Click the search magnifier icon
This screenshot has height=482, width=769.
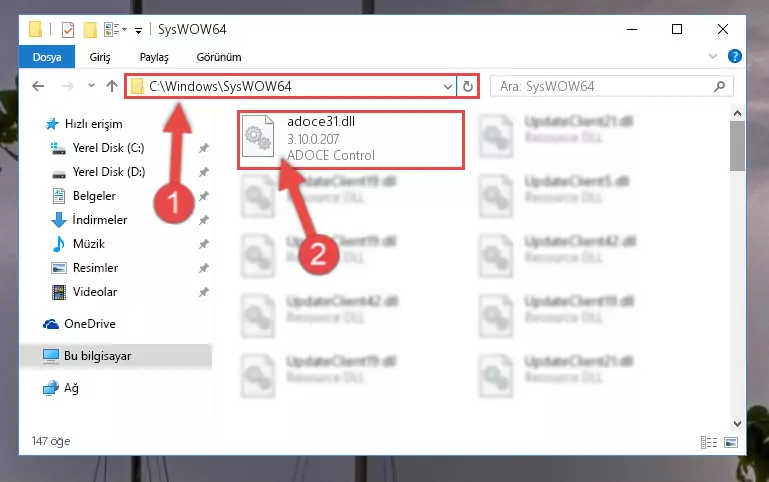(719, 87)
